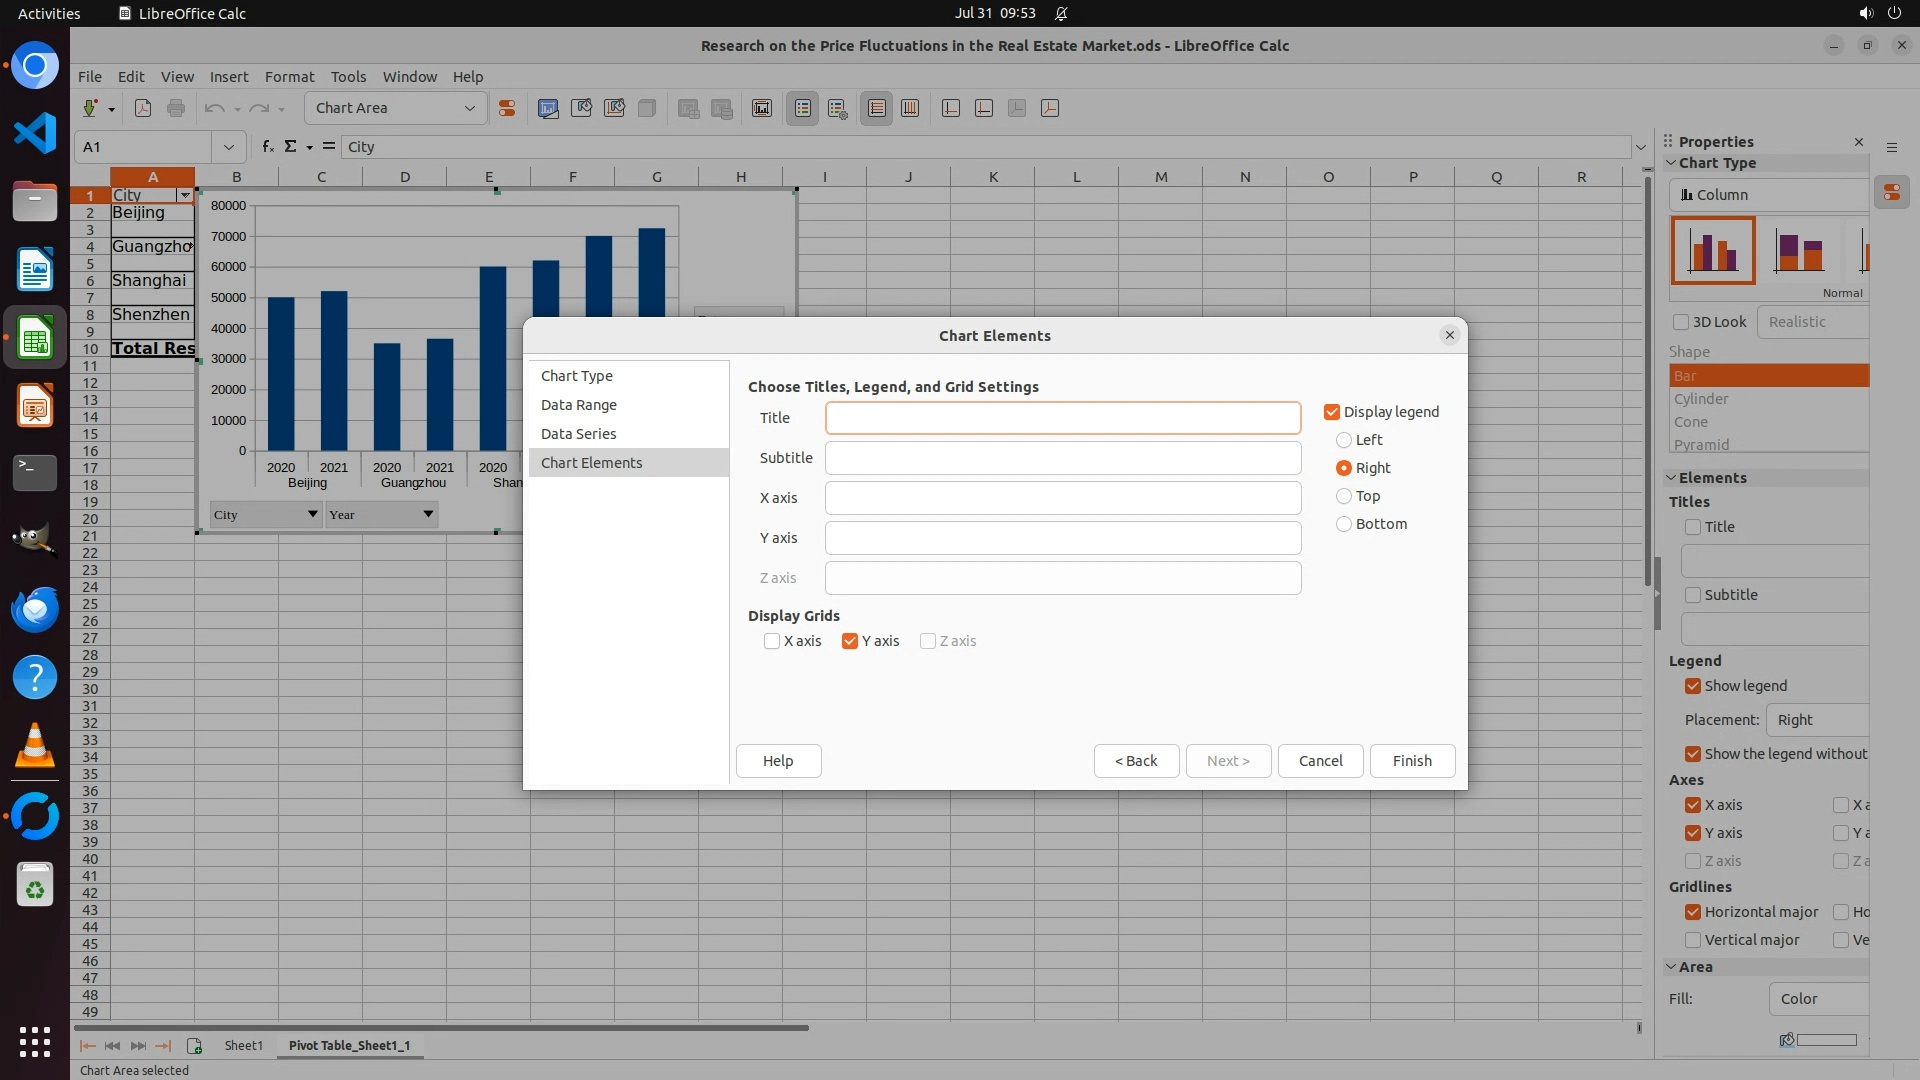Go to Data Range wizard step

579,405
